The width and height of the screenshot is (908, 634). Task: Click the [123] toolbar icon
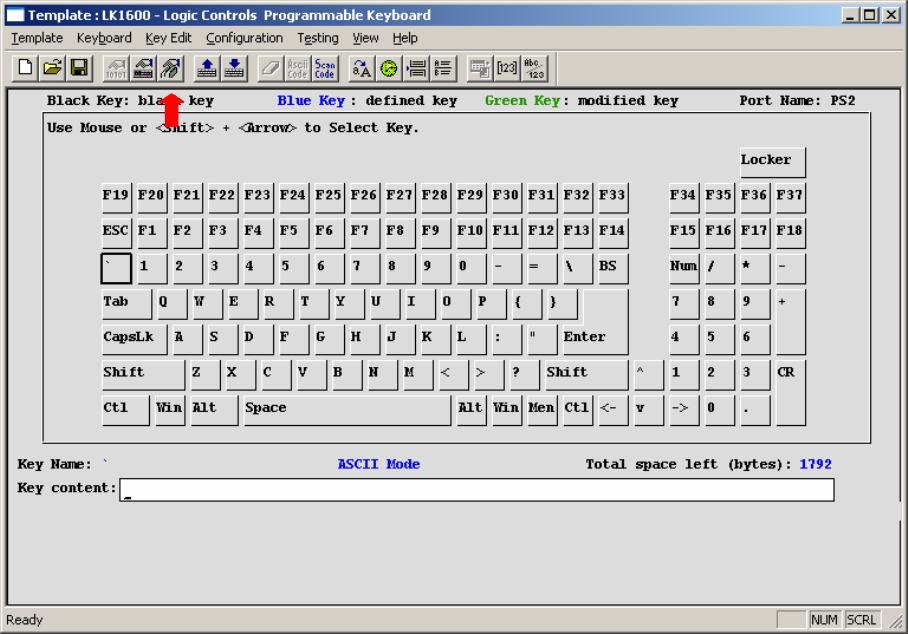tap(507, 68)
